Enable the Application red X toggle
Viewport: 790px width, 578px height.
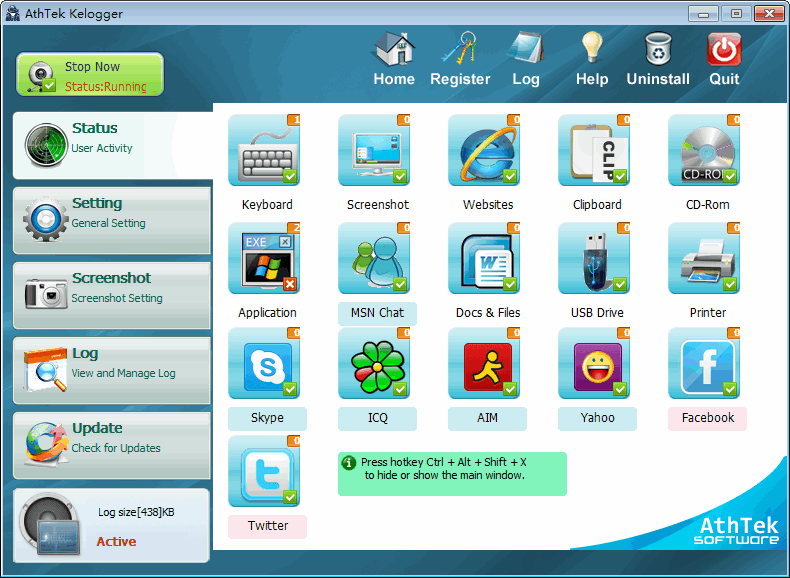[290, 284]
